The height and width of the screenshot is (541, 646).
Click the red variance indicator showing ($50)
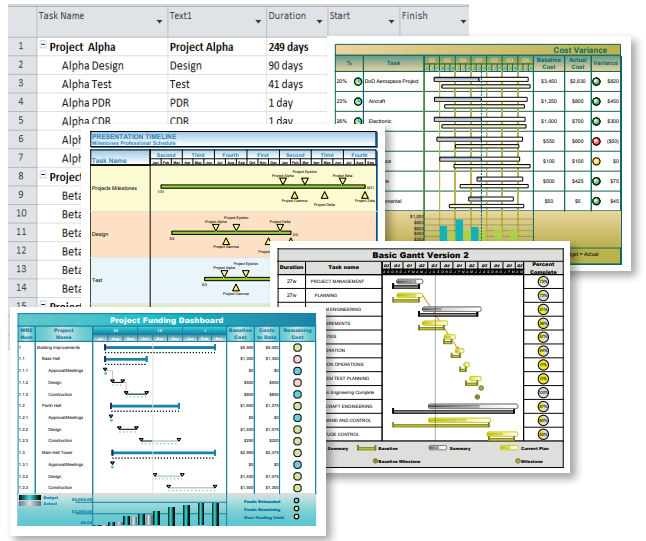(597, 141)
